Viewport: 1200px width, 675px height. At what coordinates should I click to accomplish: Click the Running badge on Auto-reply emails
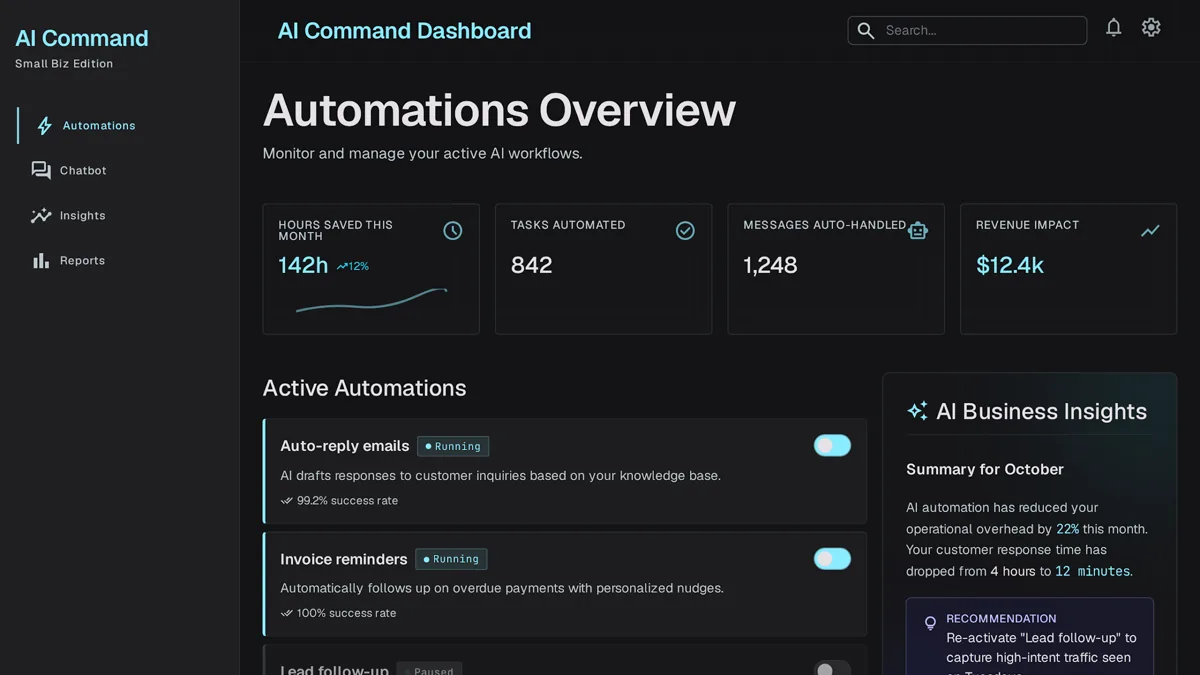[453, 447]
